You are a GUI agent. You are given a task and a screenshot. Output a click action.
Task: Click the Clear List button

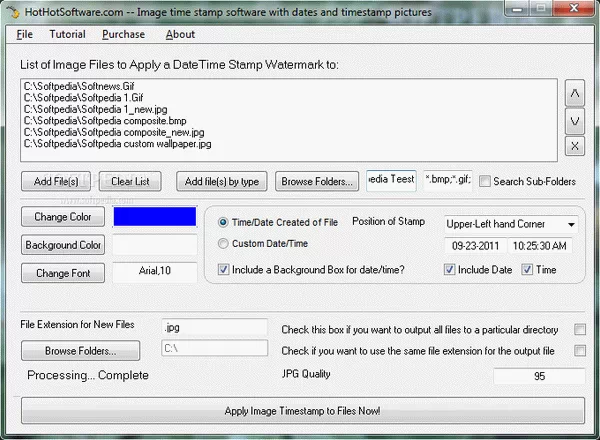130,181
